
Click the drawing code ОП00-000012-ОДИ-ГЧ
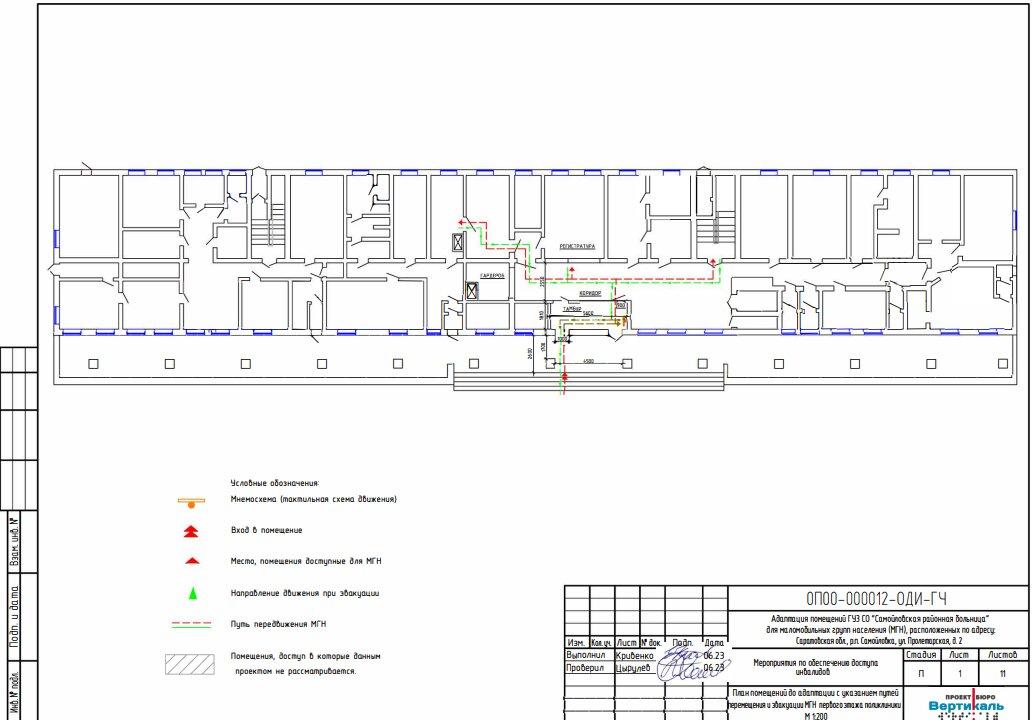(x=877, y=599)
